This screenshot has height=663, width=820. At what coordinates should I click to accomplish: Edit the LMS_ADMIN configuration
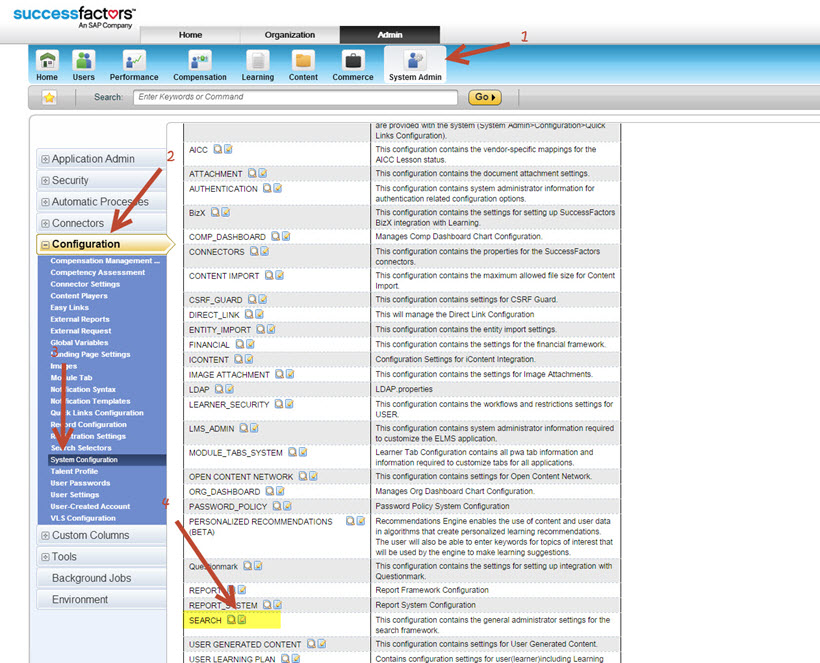click(x=254, y=428)
